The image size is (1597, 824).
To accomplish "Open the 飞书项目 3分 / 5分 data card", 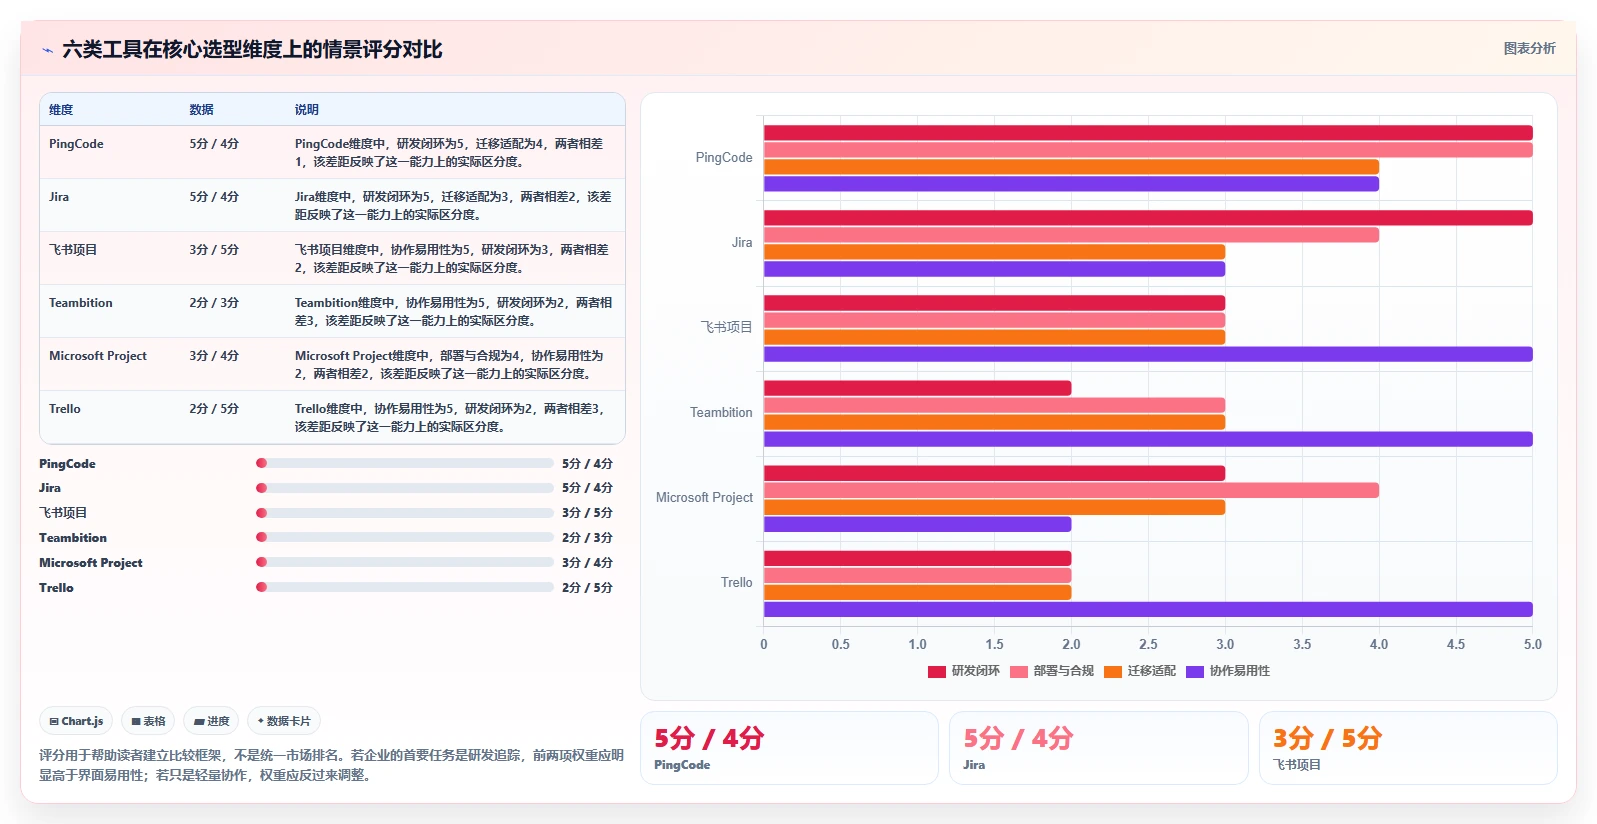I will coord(1408,748).
